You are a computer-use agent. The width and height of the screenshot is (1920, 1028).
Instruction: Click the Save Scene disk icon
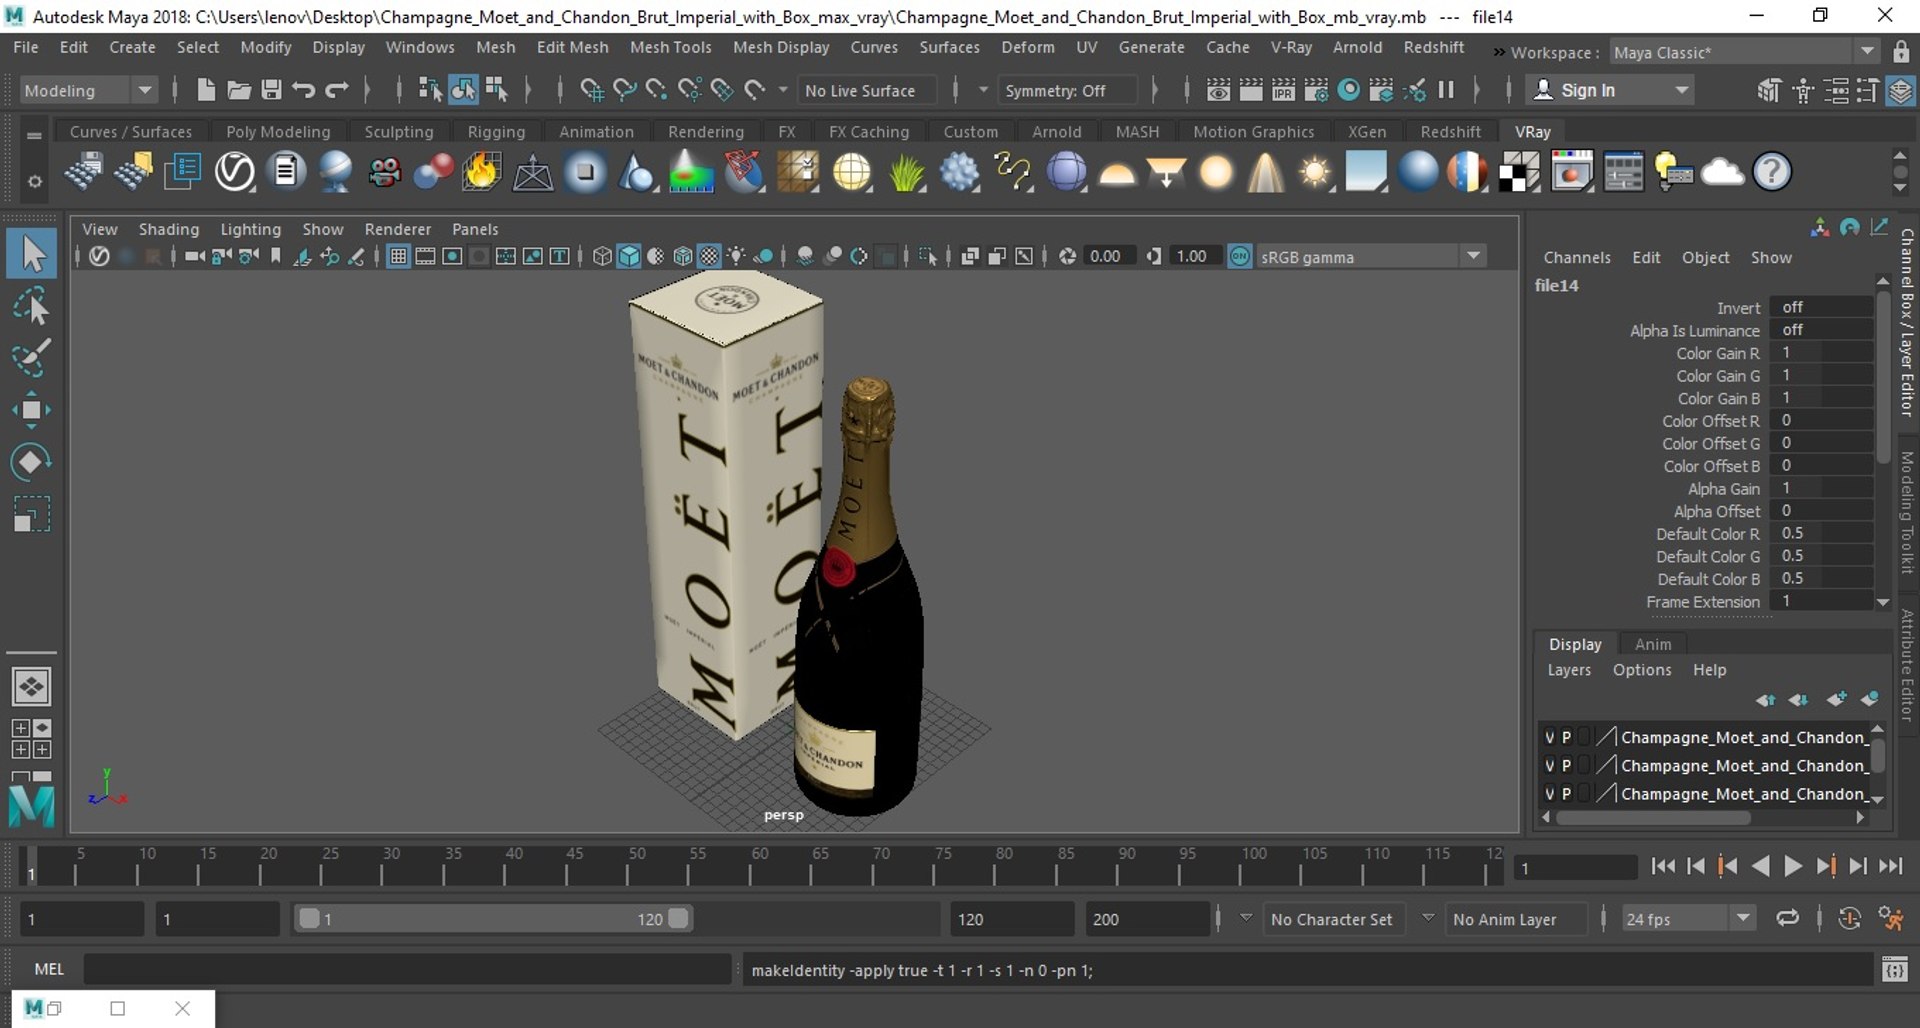point(271,90)
